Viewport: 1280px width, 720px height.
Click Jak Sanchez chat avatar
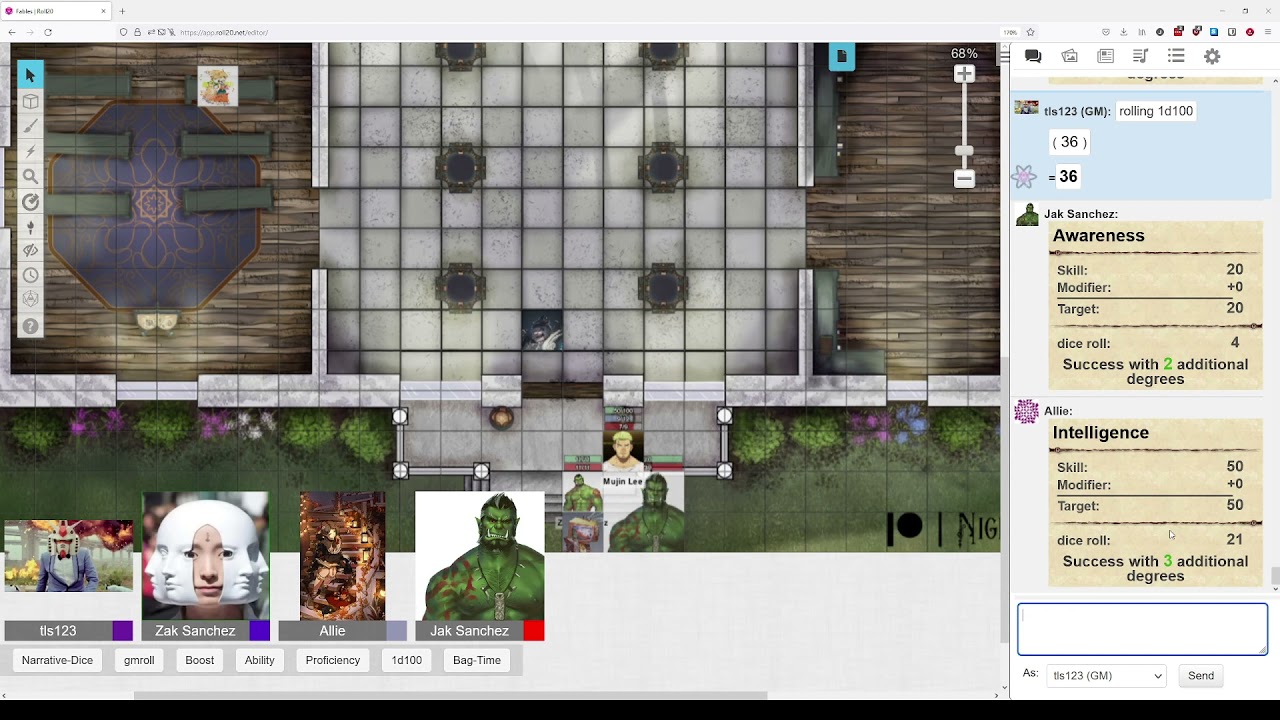1027,214
